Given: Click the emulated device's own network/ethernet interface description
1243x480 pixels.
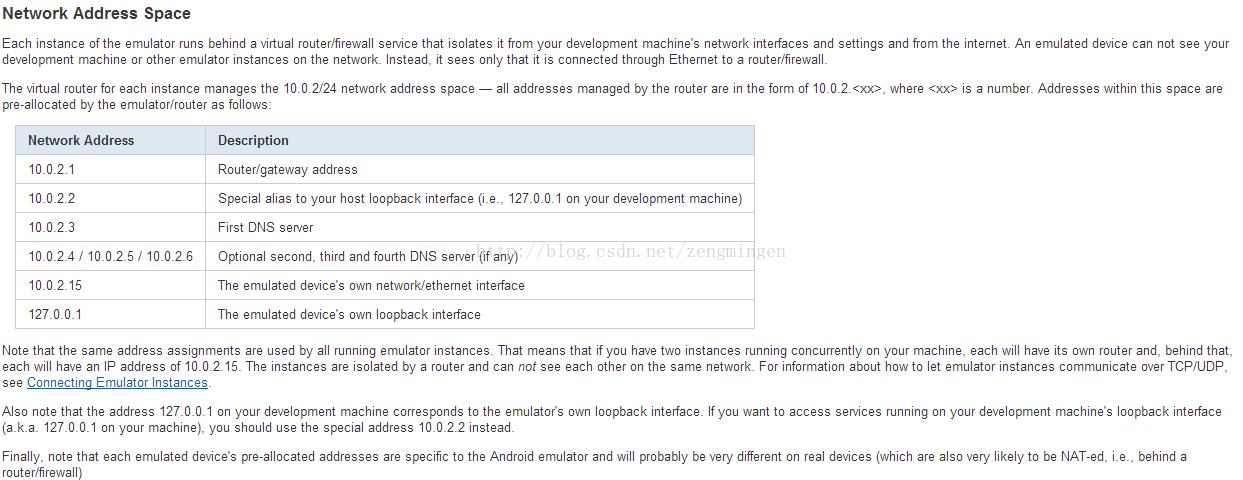Looking at the screenshot, I should (480, 285).
